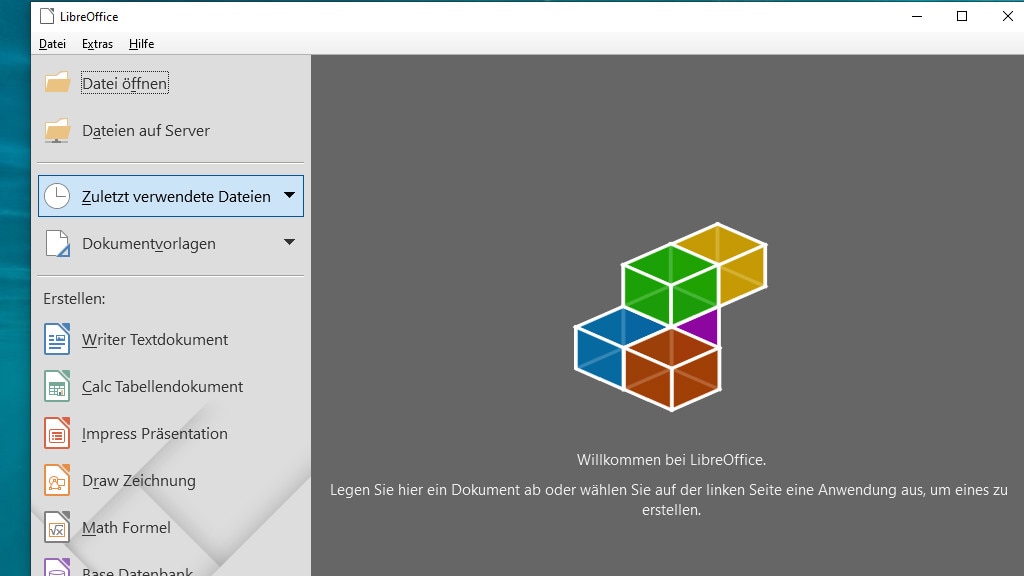Show Dokumentvorlagen via its label

(148, 244)
